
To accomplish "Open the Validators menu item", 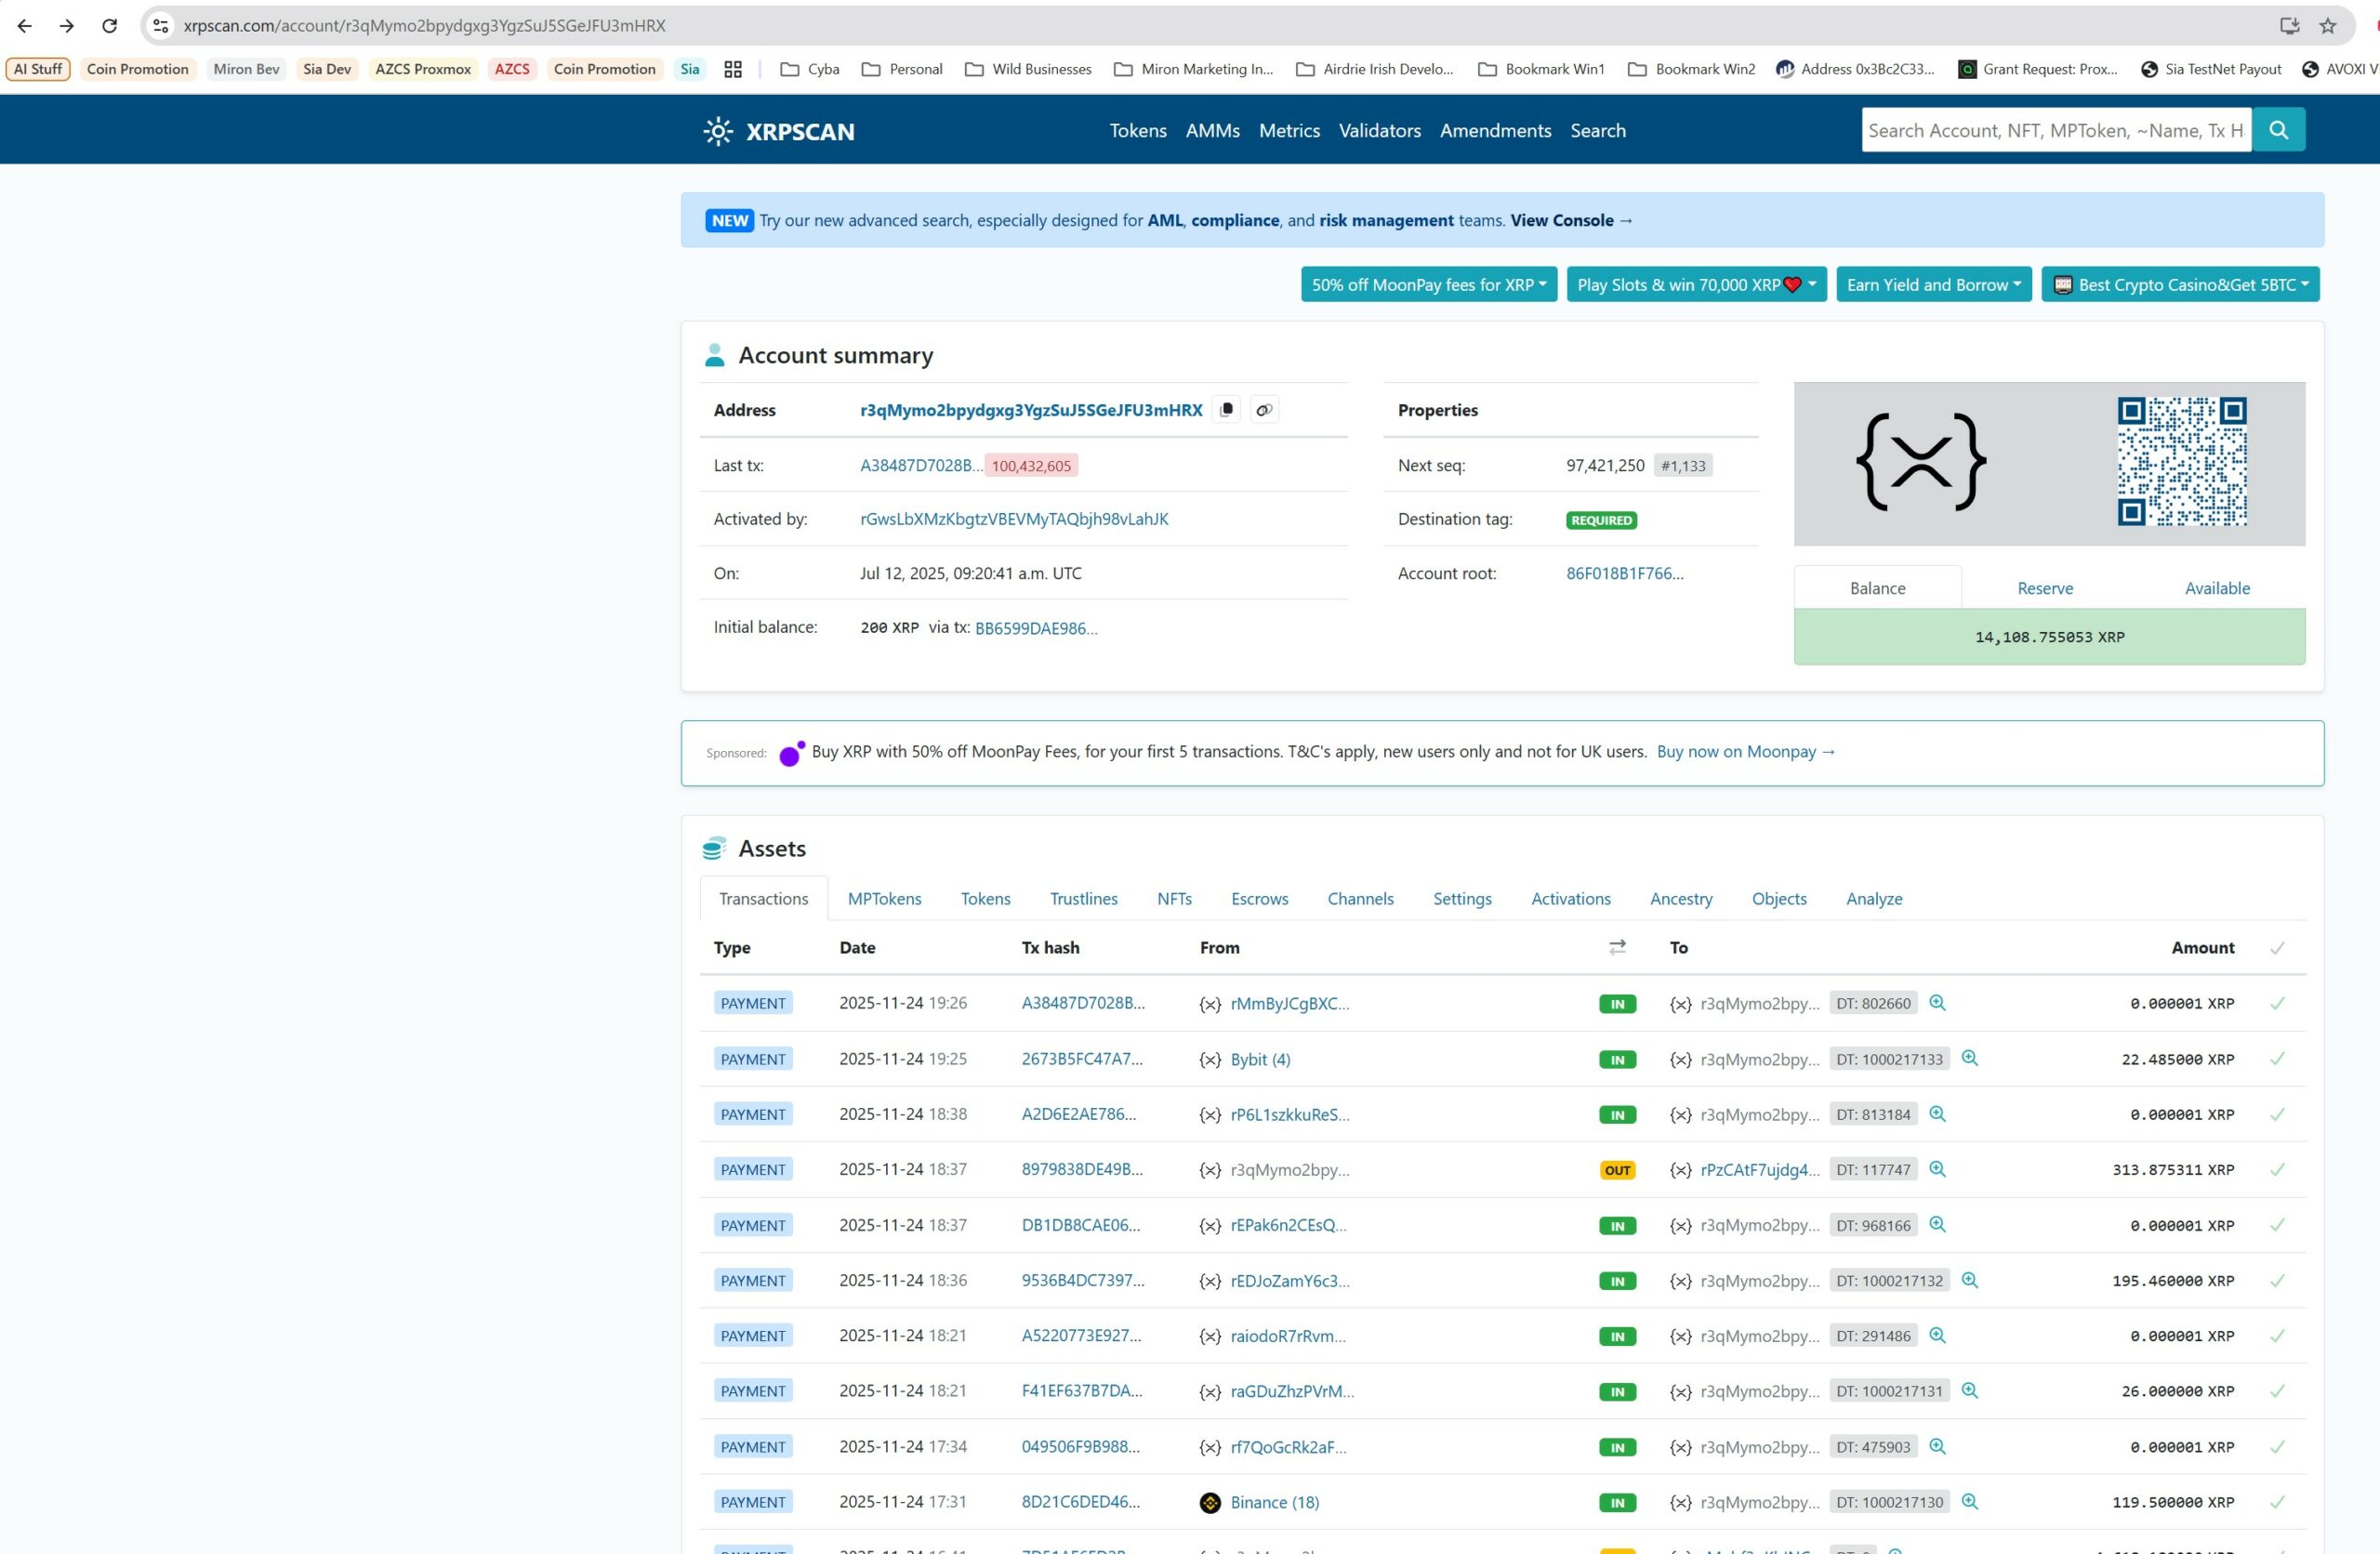I will point(1379,131).
